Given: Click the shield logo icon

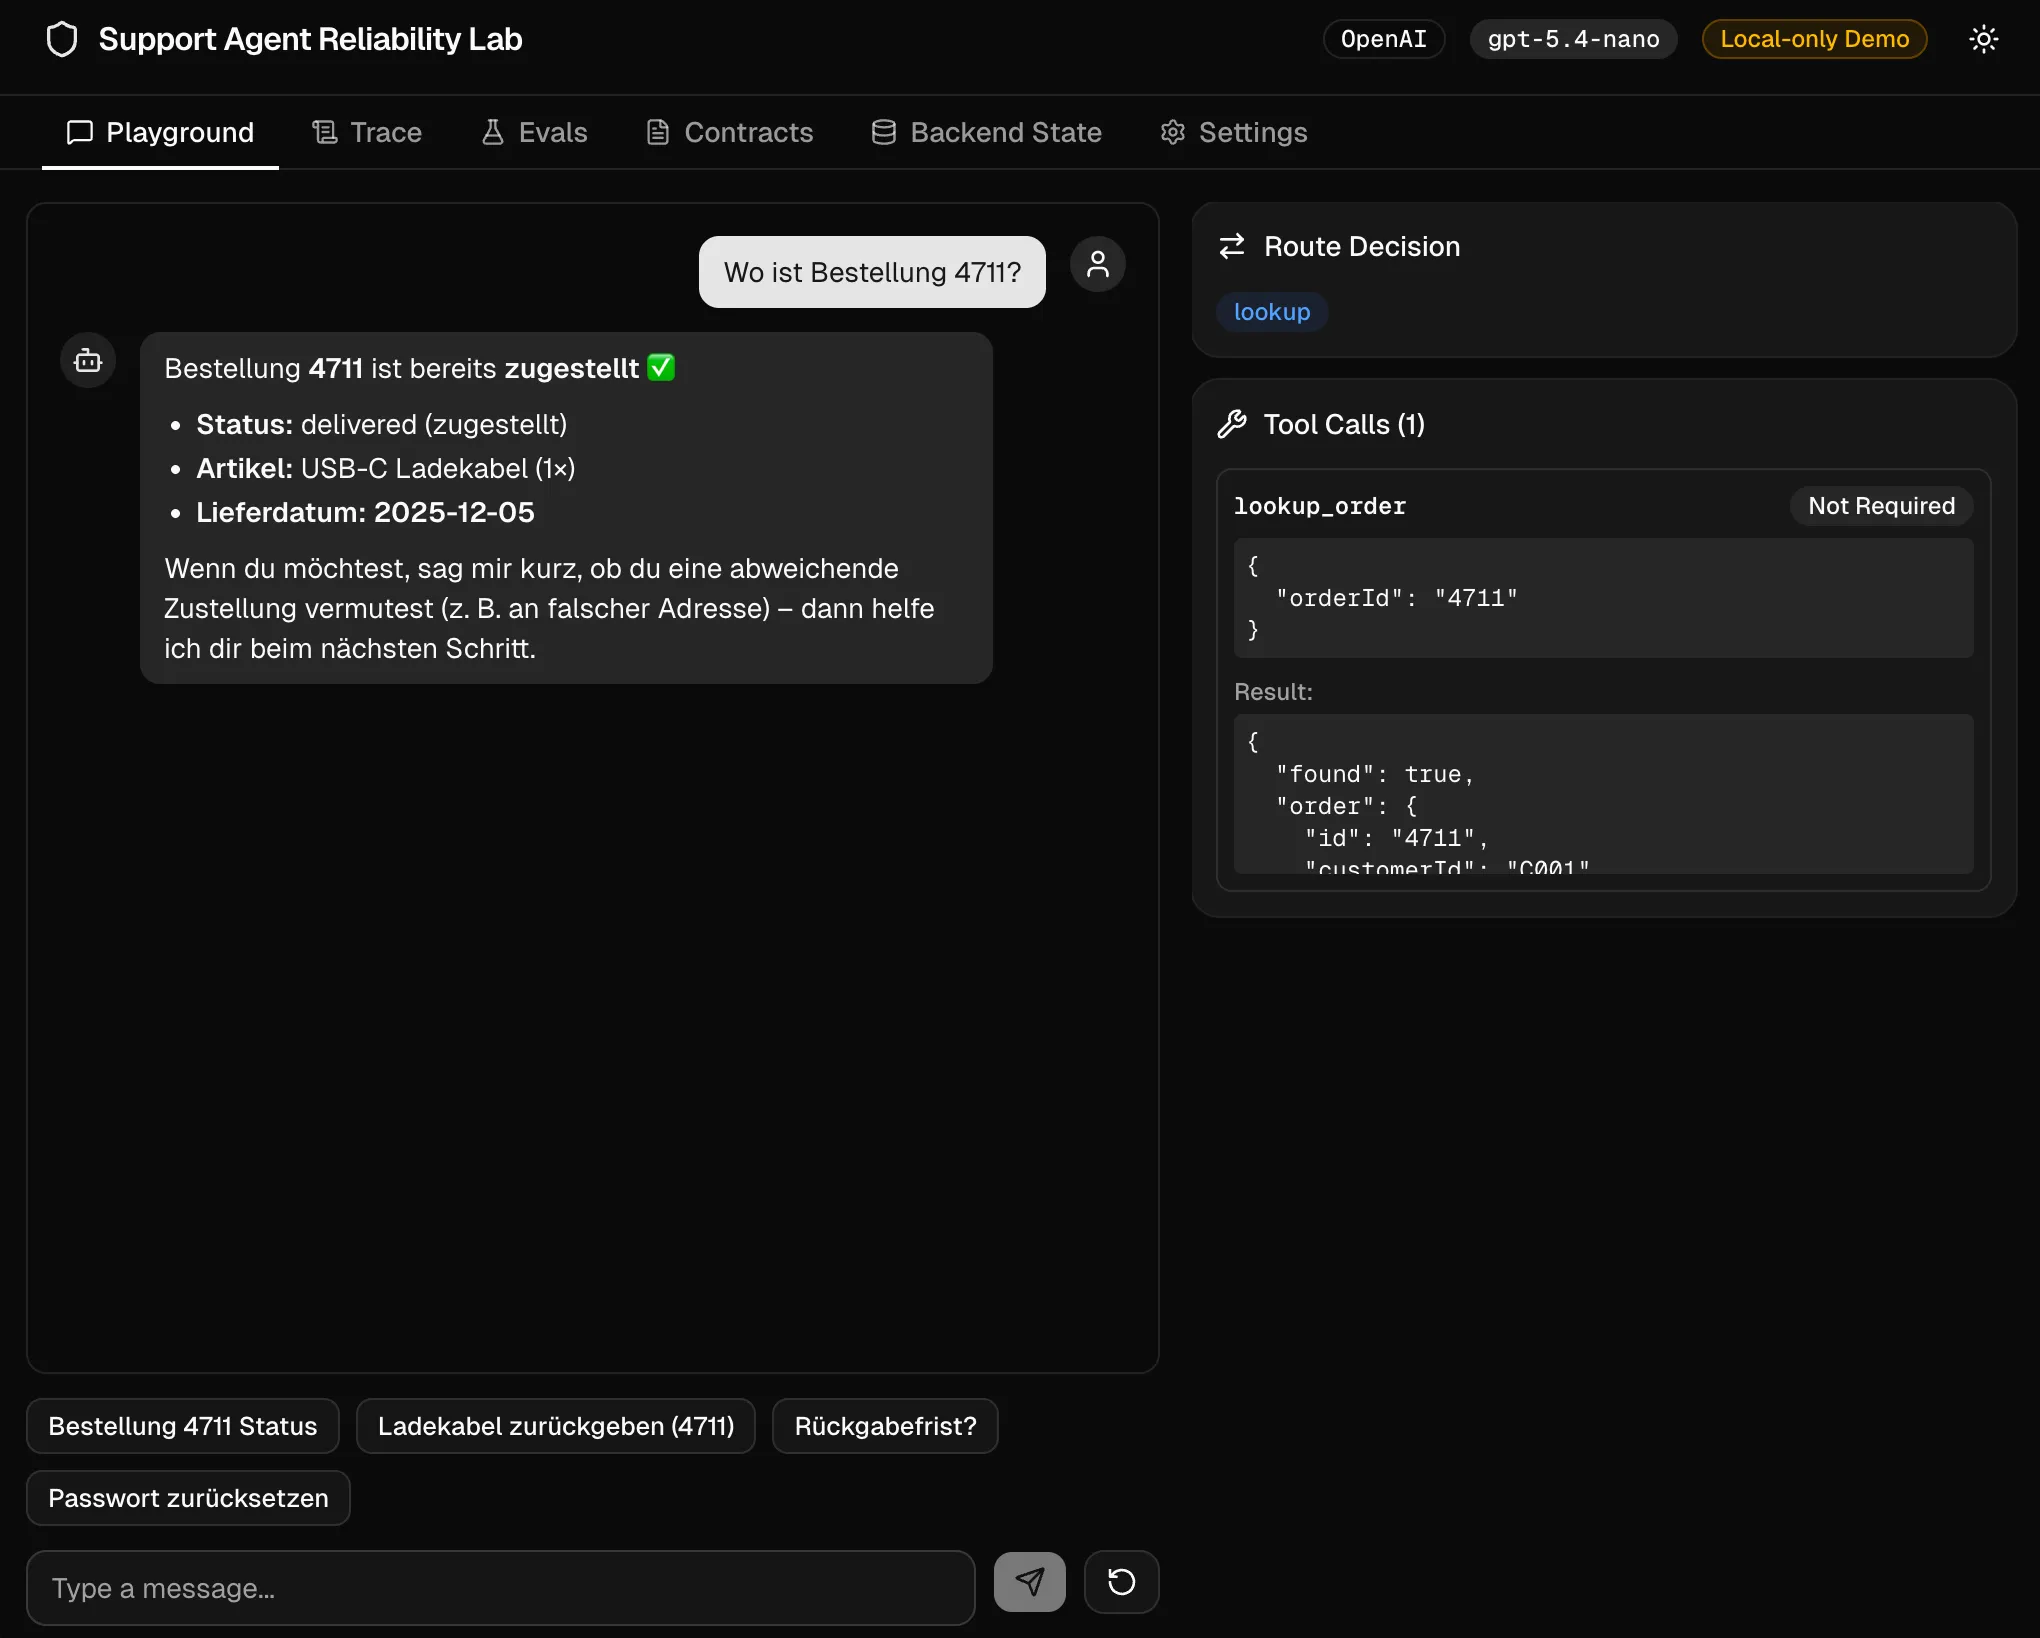Looking at the screenshot, I should click(62, 38).
